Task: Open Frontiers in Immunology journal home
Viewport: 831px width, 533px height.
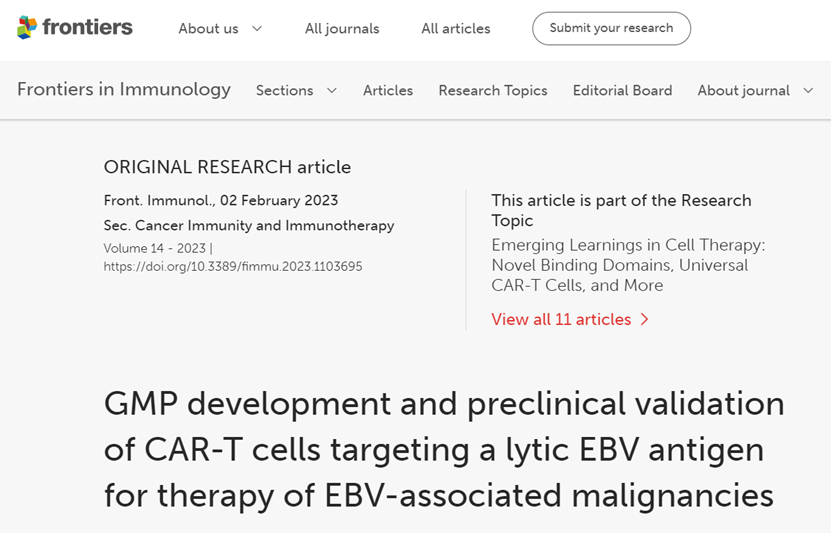Action: pyautogui.click(x=124, y=89)
